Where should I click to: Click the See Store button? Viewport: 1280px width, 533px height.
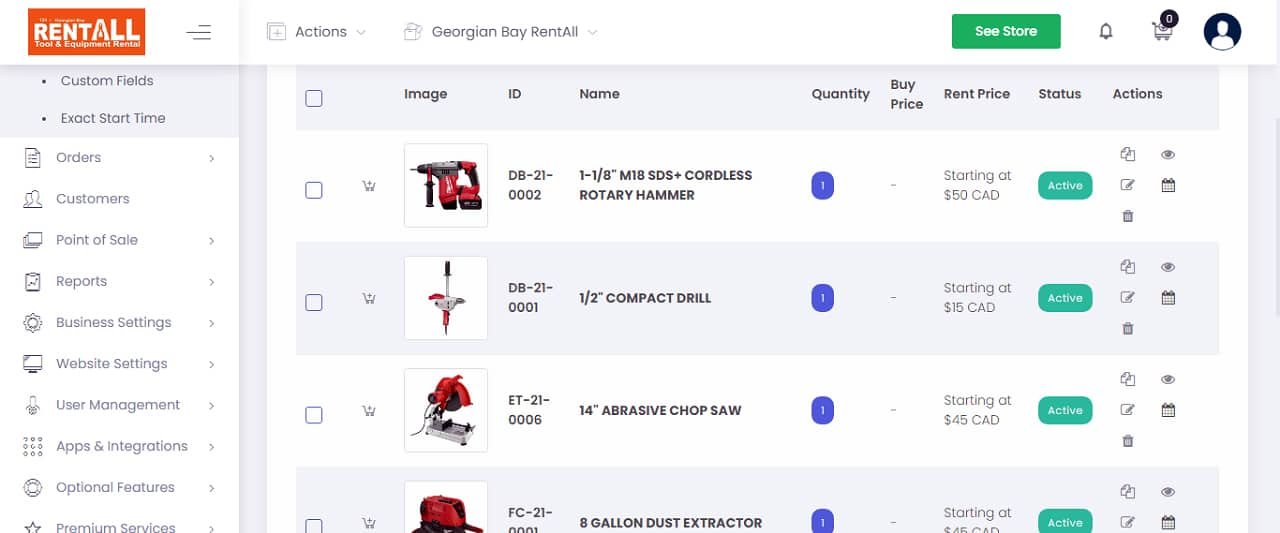pos(1006,31)
